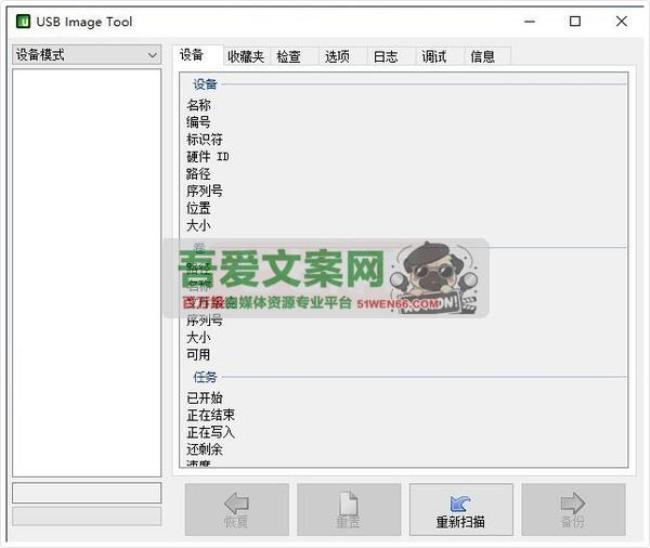The height and width of the screenshot is (548, 650).
Task: Select the 序列号 label in 设备 section
Action: [204, 191]
